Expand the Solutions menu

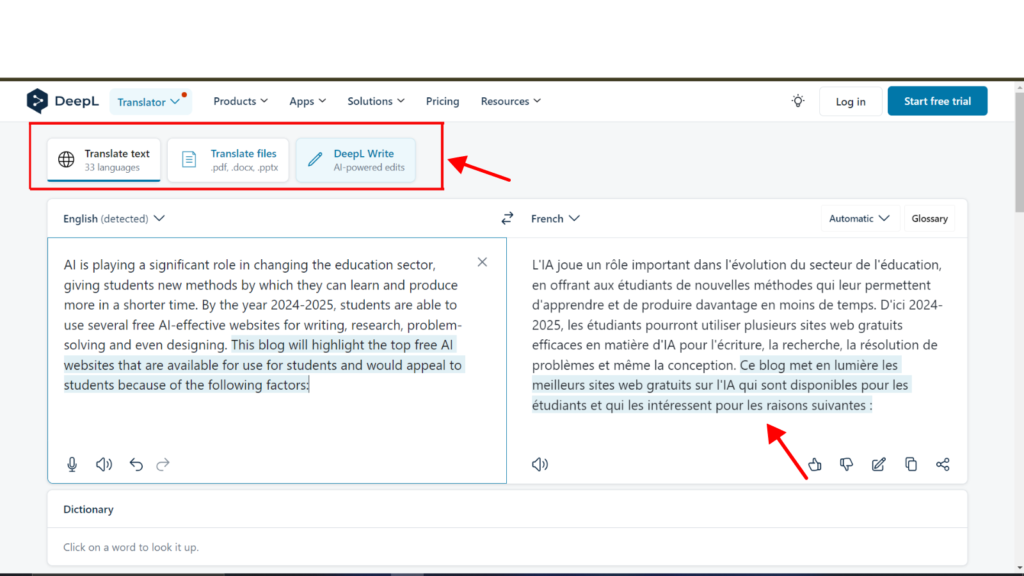(x=376, y=101)
